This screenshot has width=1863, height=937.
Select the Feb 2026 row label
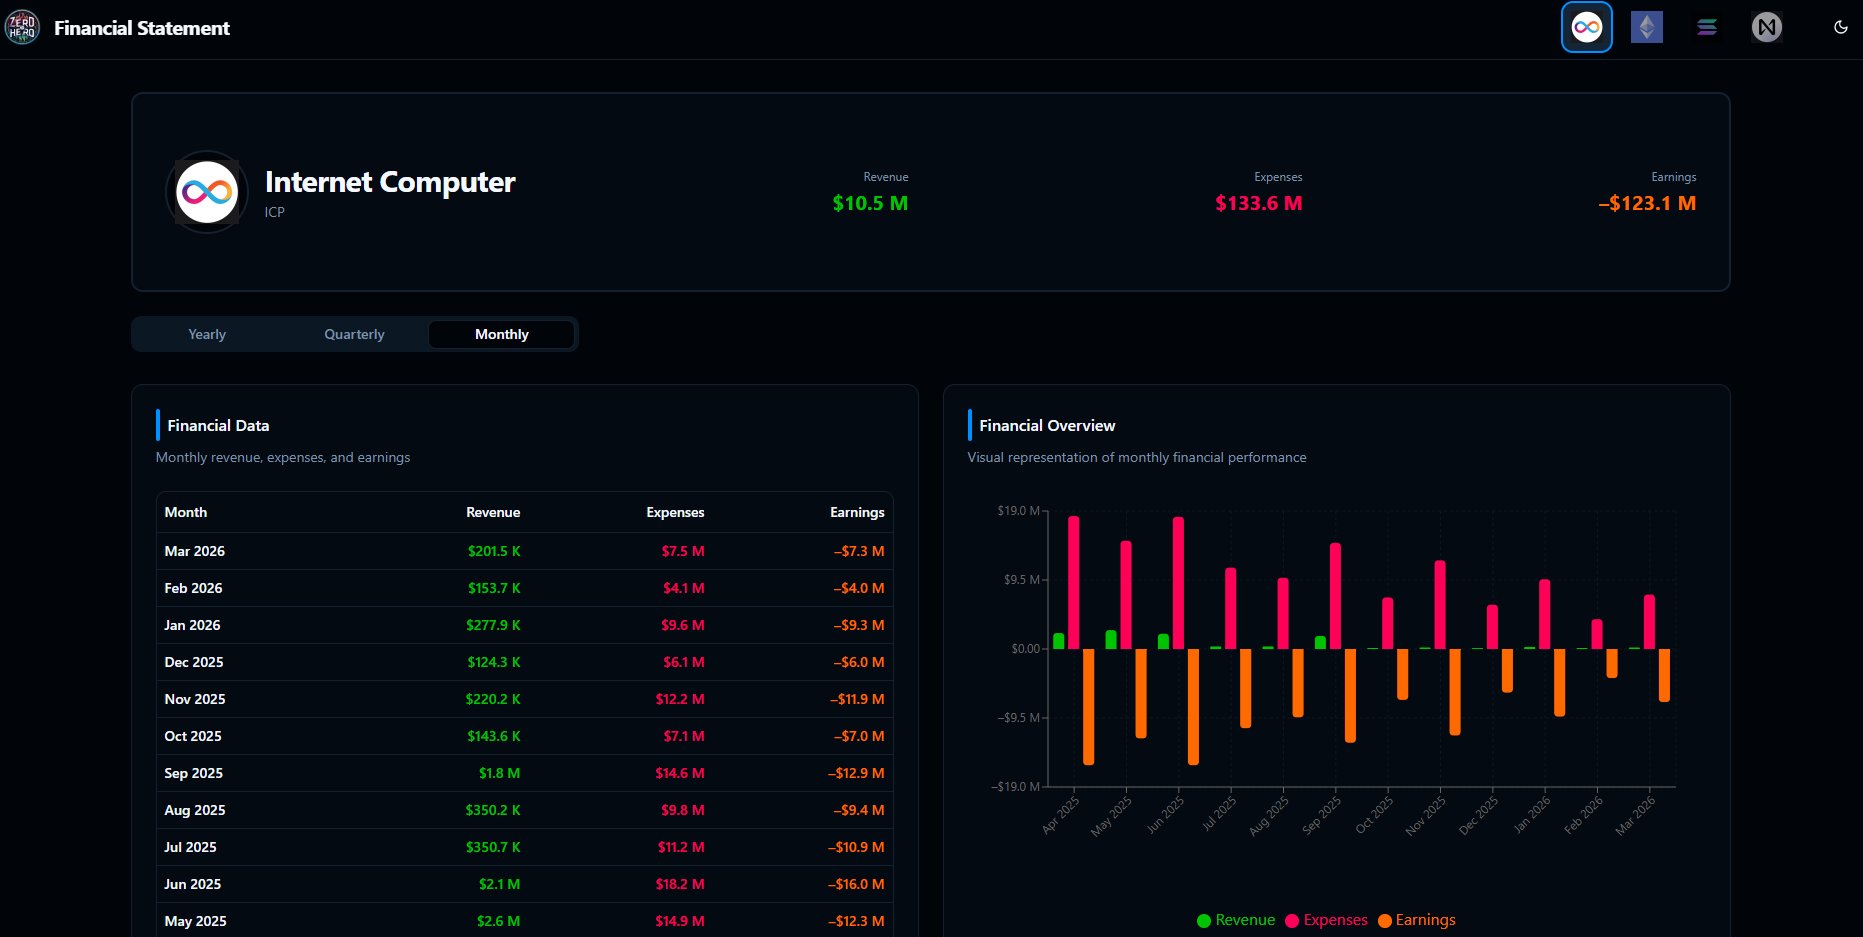pyautogui.click(x=193, y=588)
